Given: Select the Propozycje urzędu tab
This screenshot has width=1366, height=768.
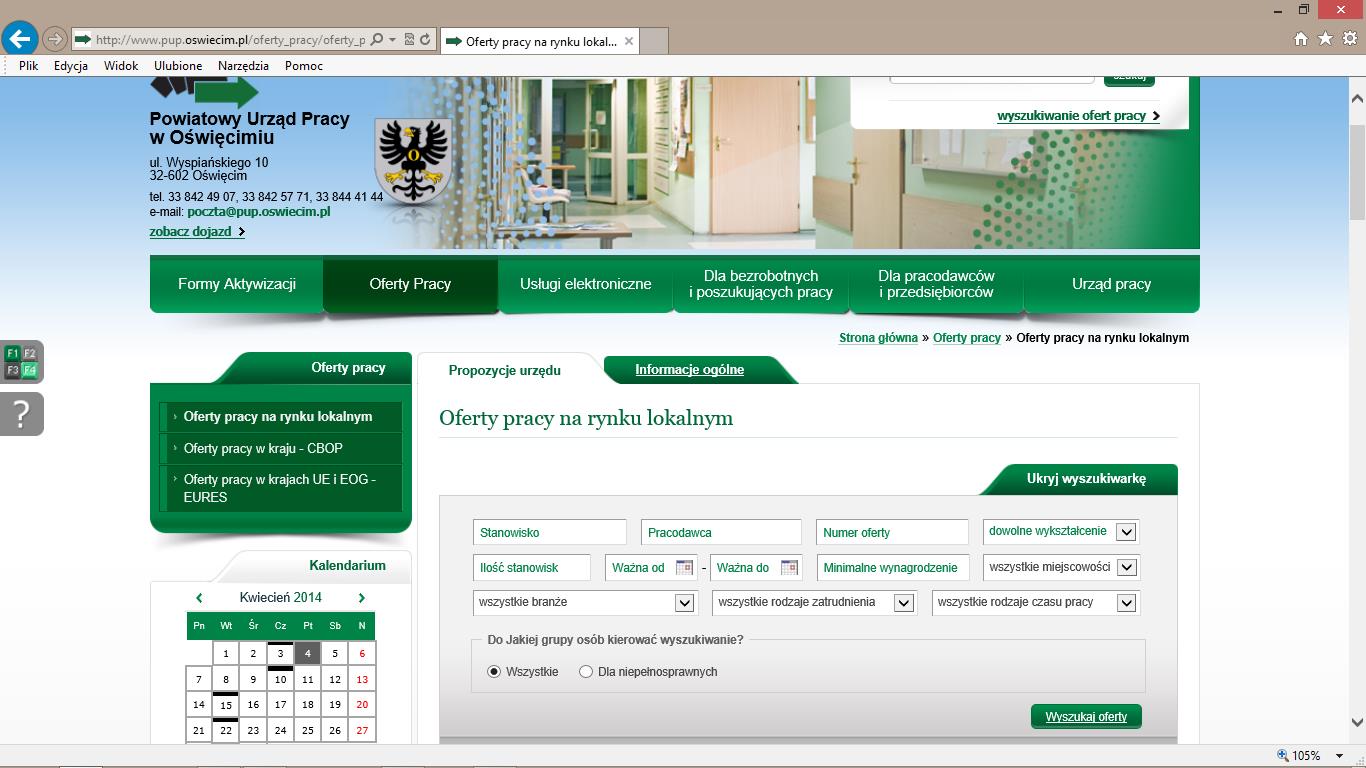Looking at the screenshot, I should click(505, 370).
